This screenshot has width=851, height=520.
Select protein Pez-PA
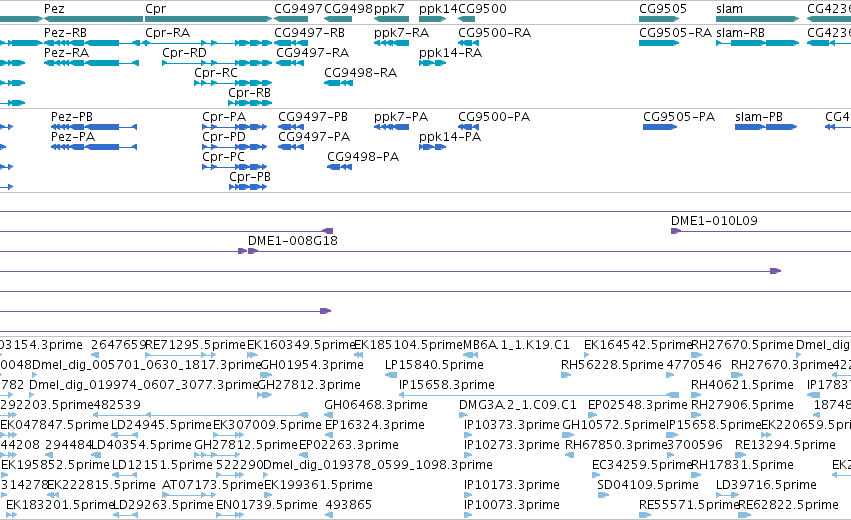click(x=94, y=147)
